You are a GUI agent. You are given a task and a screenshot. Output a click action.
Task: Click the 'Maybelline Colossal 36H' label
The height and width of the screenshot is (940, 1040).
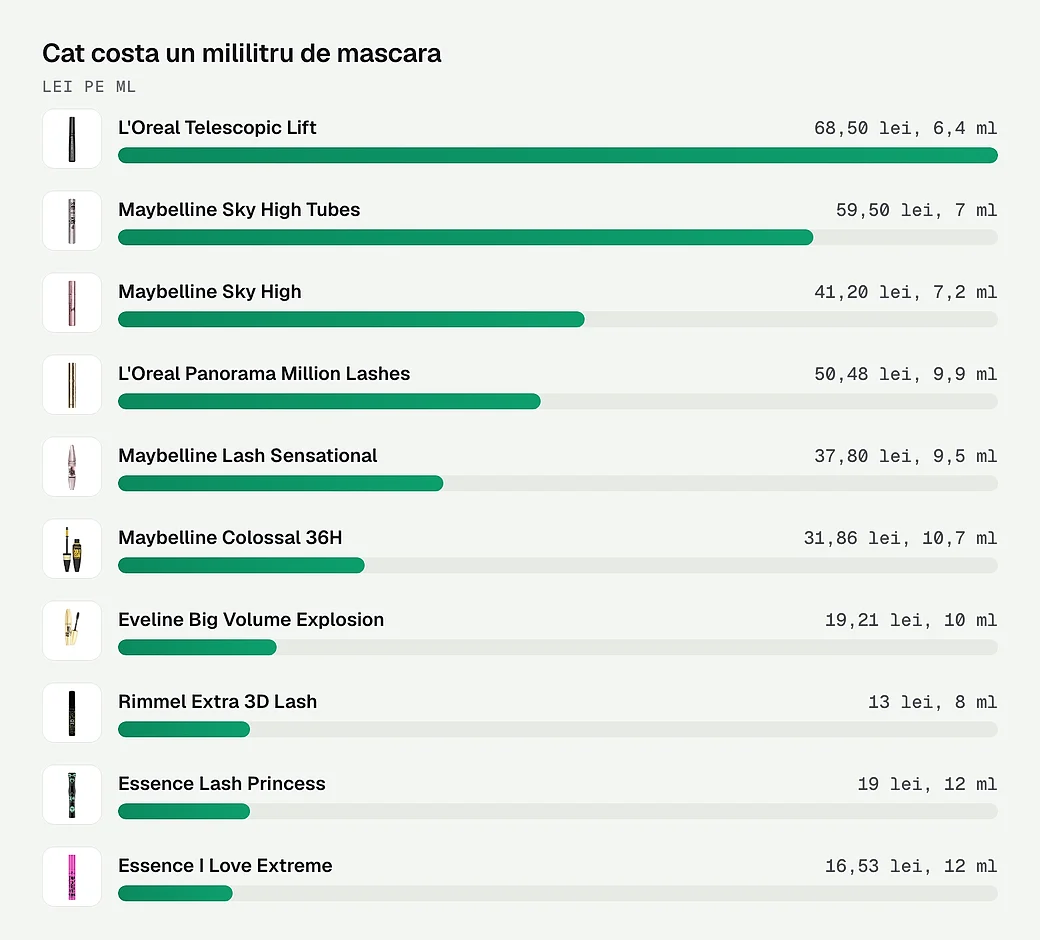point(230,537)
